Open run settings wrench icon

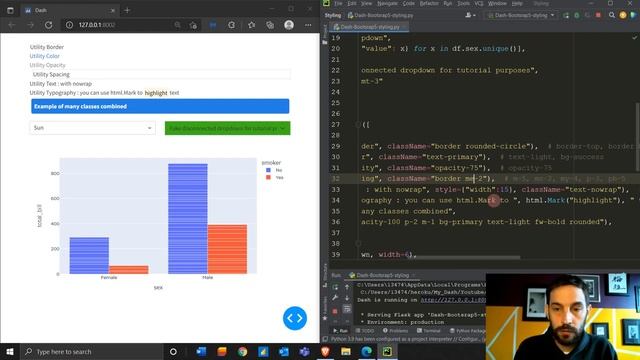click(335, 298)
